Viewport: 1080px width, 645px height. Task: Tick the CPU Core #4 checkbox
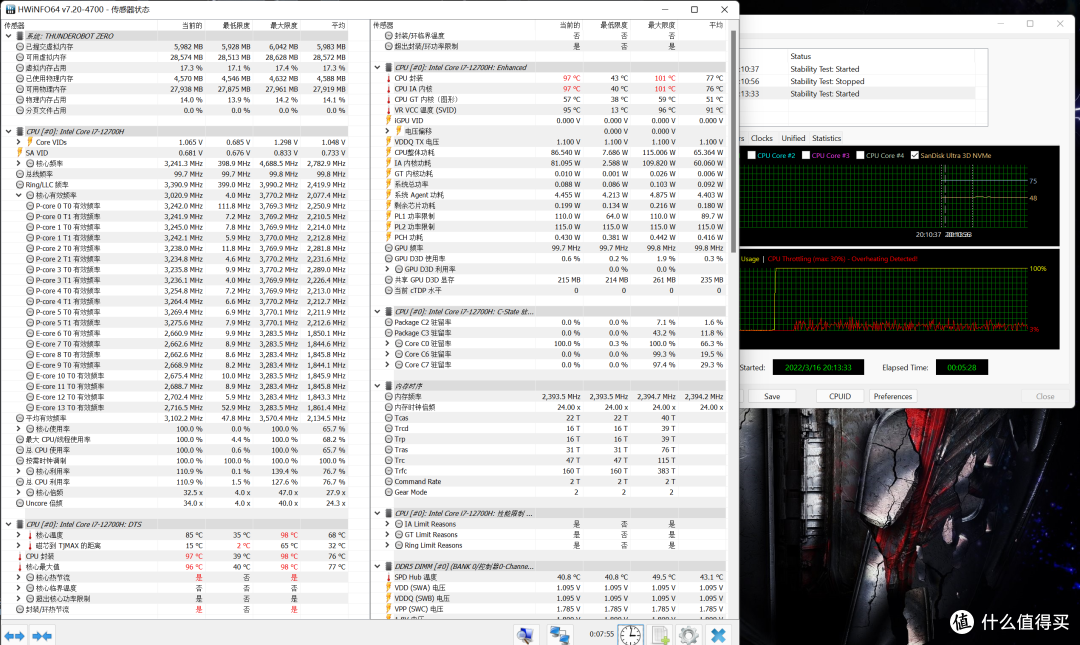tap(859, 155)
